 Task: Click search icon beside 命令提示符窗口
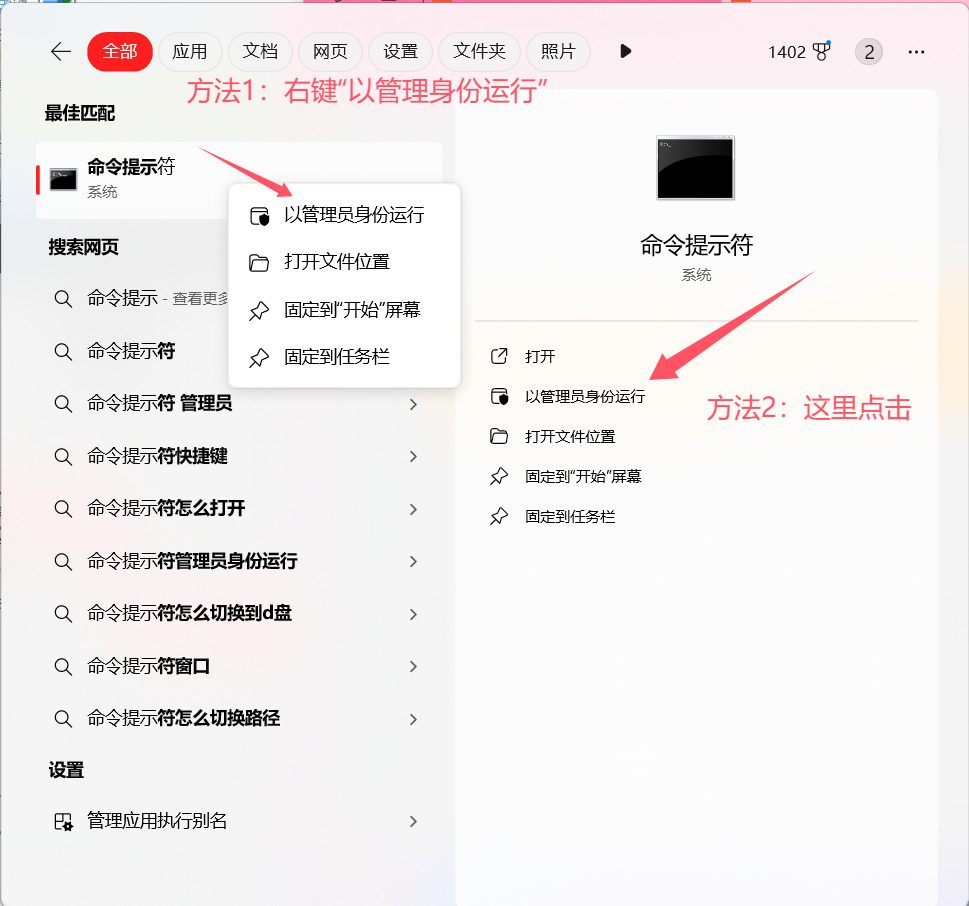tap(63, 667)
